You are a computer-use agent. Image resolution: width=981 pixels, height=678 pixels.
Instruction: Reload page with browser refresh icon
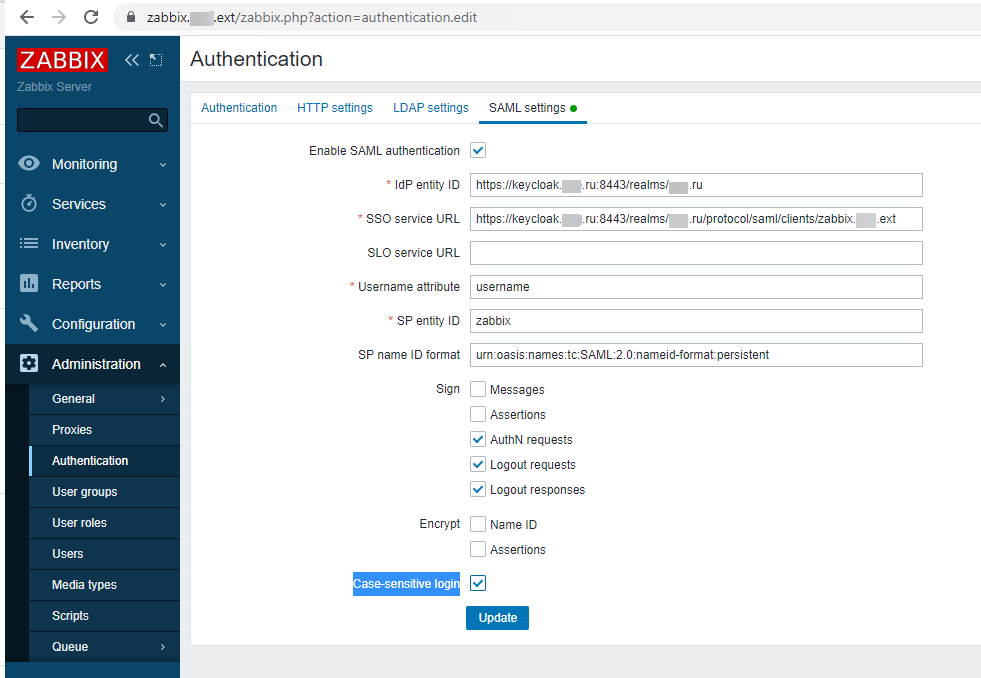[91, 18]
